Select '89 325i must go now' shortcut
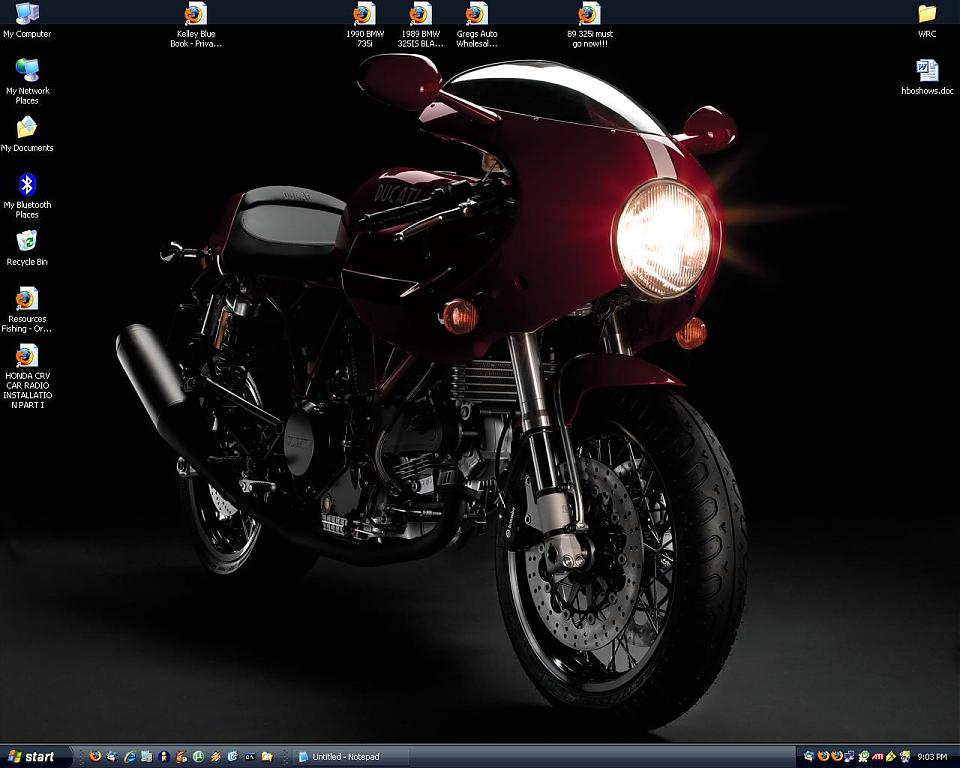This screenshot has width=960, height=768. 589,14
